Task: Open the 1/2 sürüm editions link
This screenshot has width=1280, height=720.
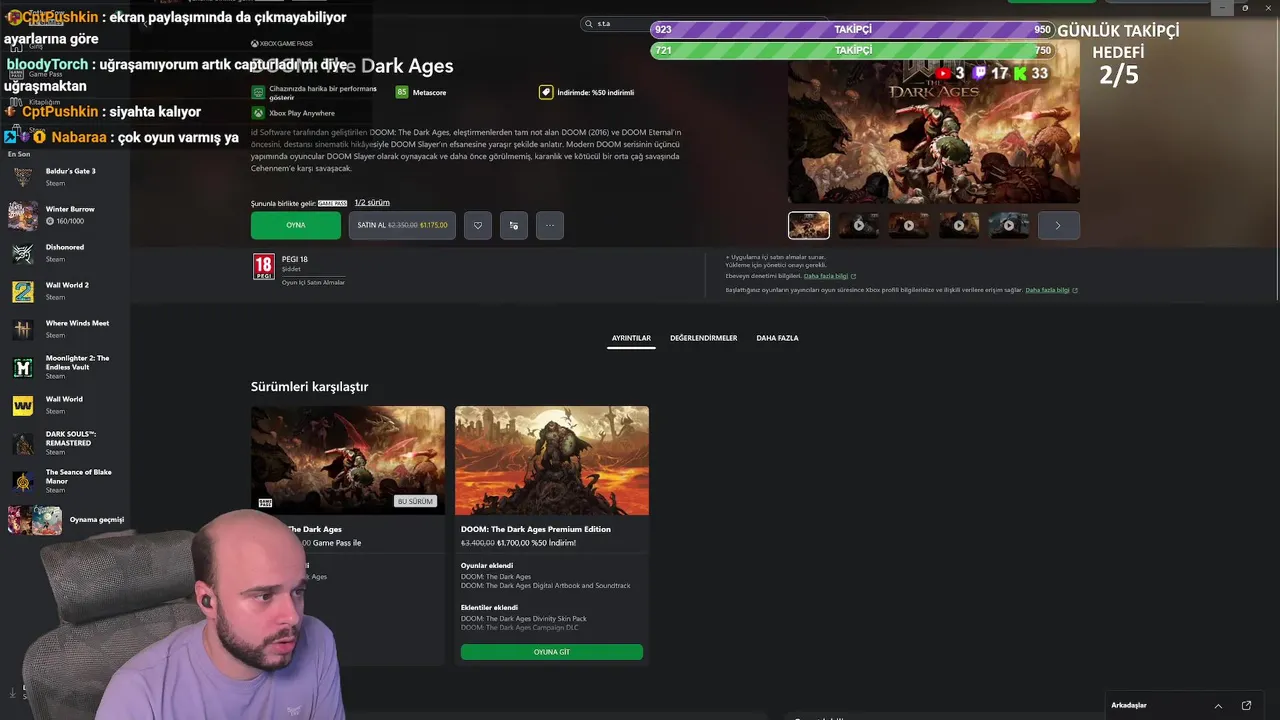Action: click(x=372, y=203)
